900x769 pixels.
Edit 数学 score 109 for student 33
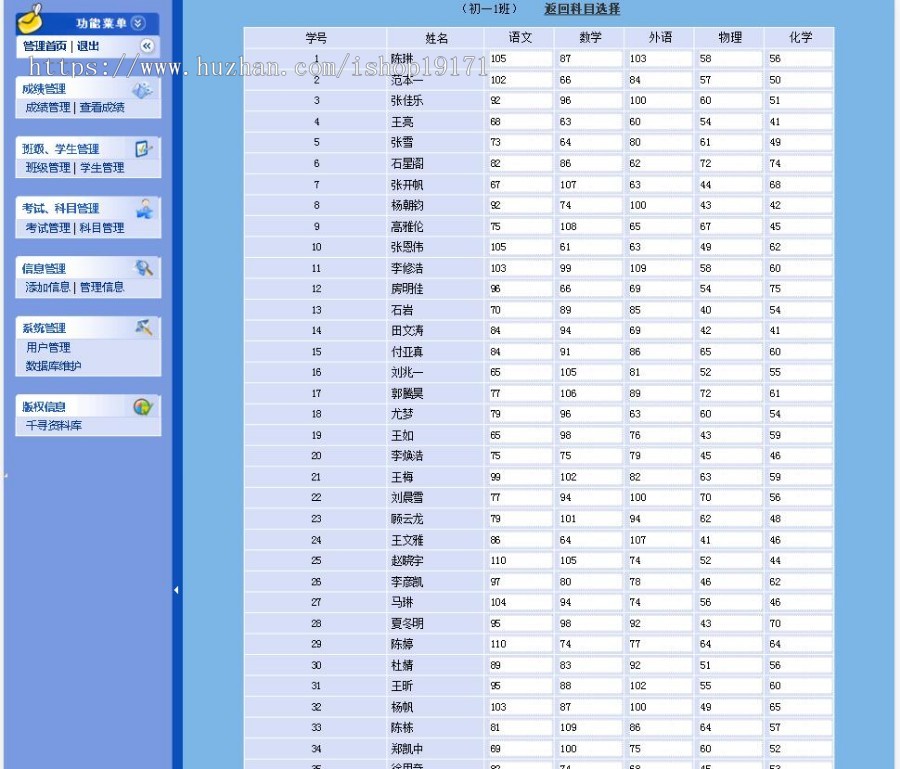pyautogui.click(x=590, y=728)
